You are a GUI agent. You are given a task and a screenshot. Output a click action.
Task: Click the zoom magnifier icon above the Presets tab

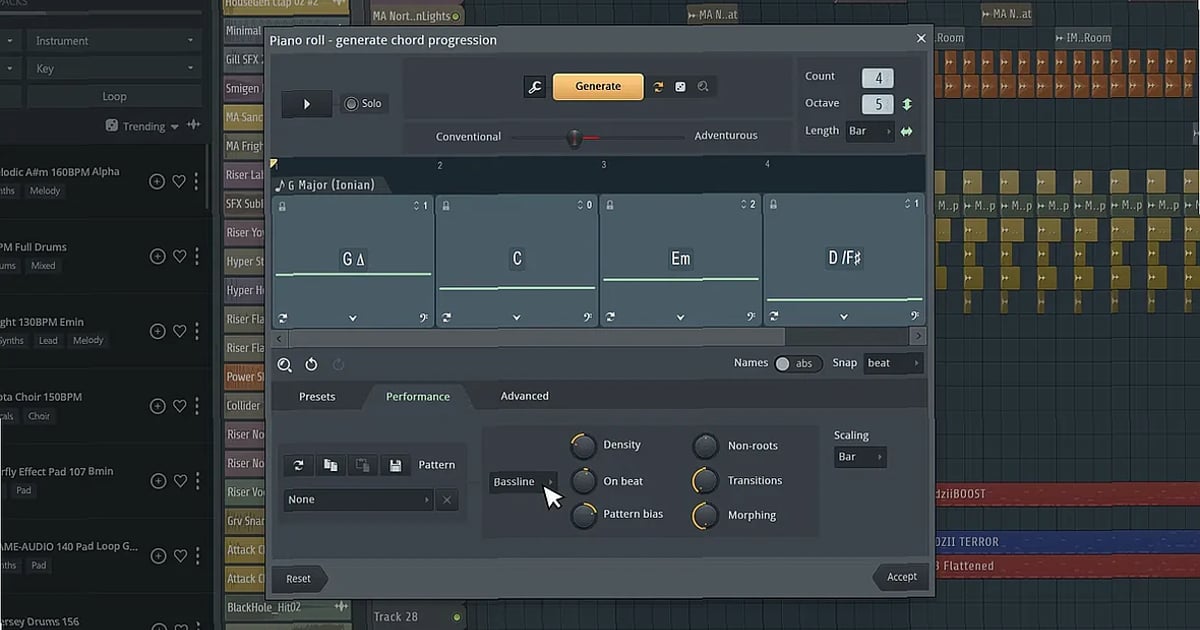pos(285,364)
